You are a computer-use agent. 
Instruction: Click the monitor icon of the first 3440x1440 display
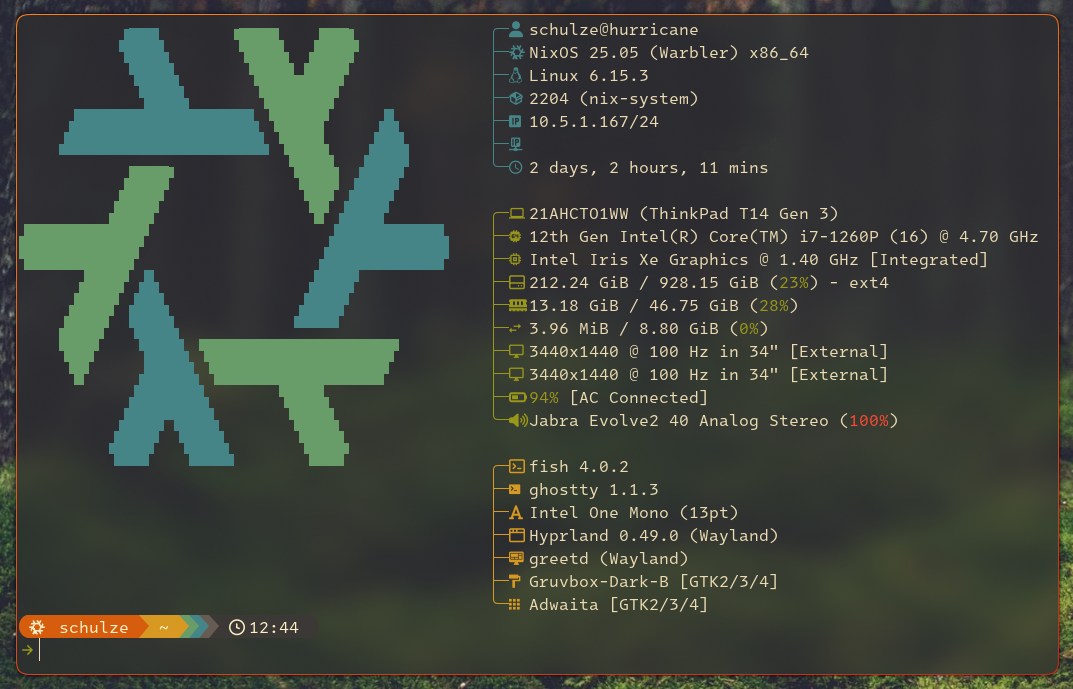[x=513, y=351]
